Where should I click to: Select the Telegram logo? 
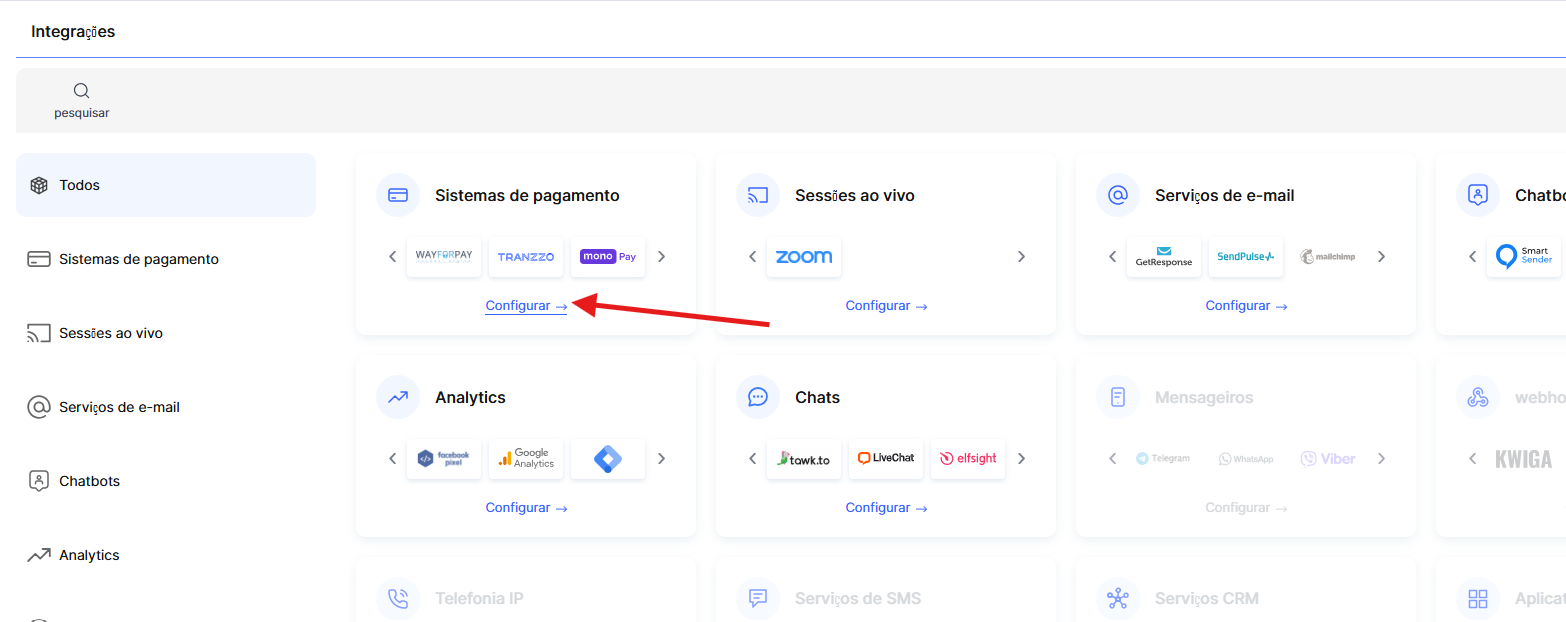click(1164, 459)
